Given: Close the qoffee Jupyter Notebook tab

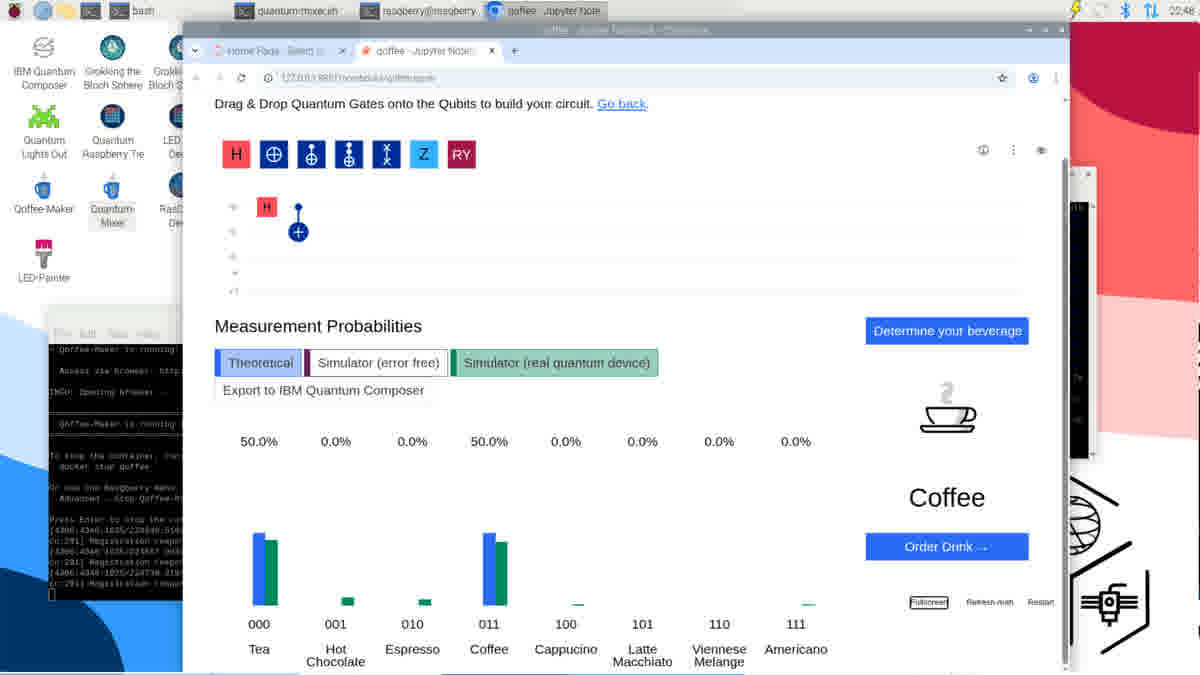Looking at the screenshot, I should point(492,50).
